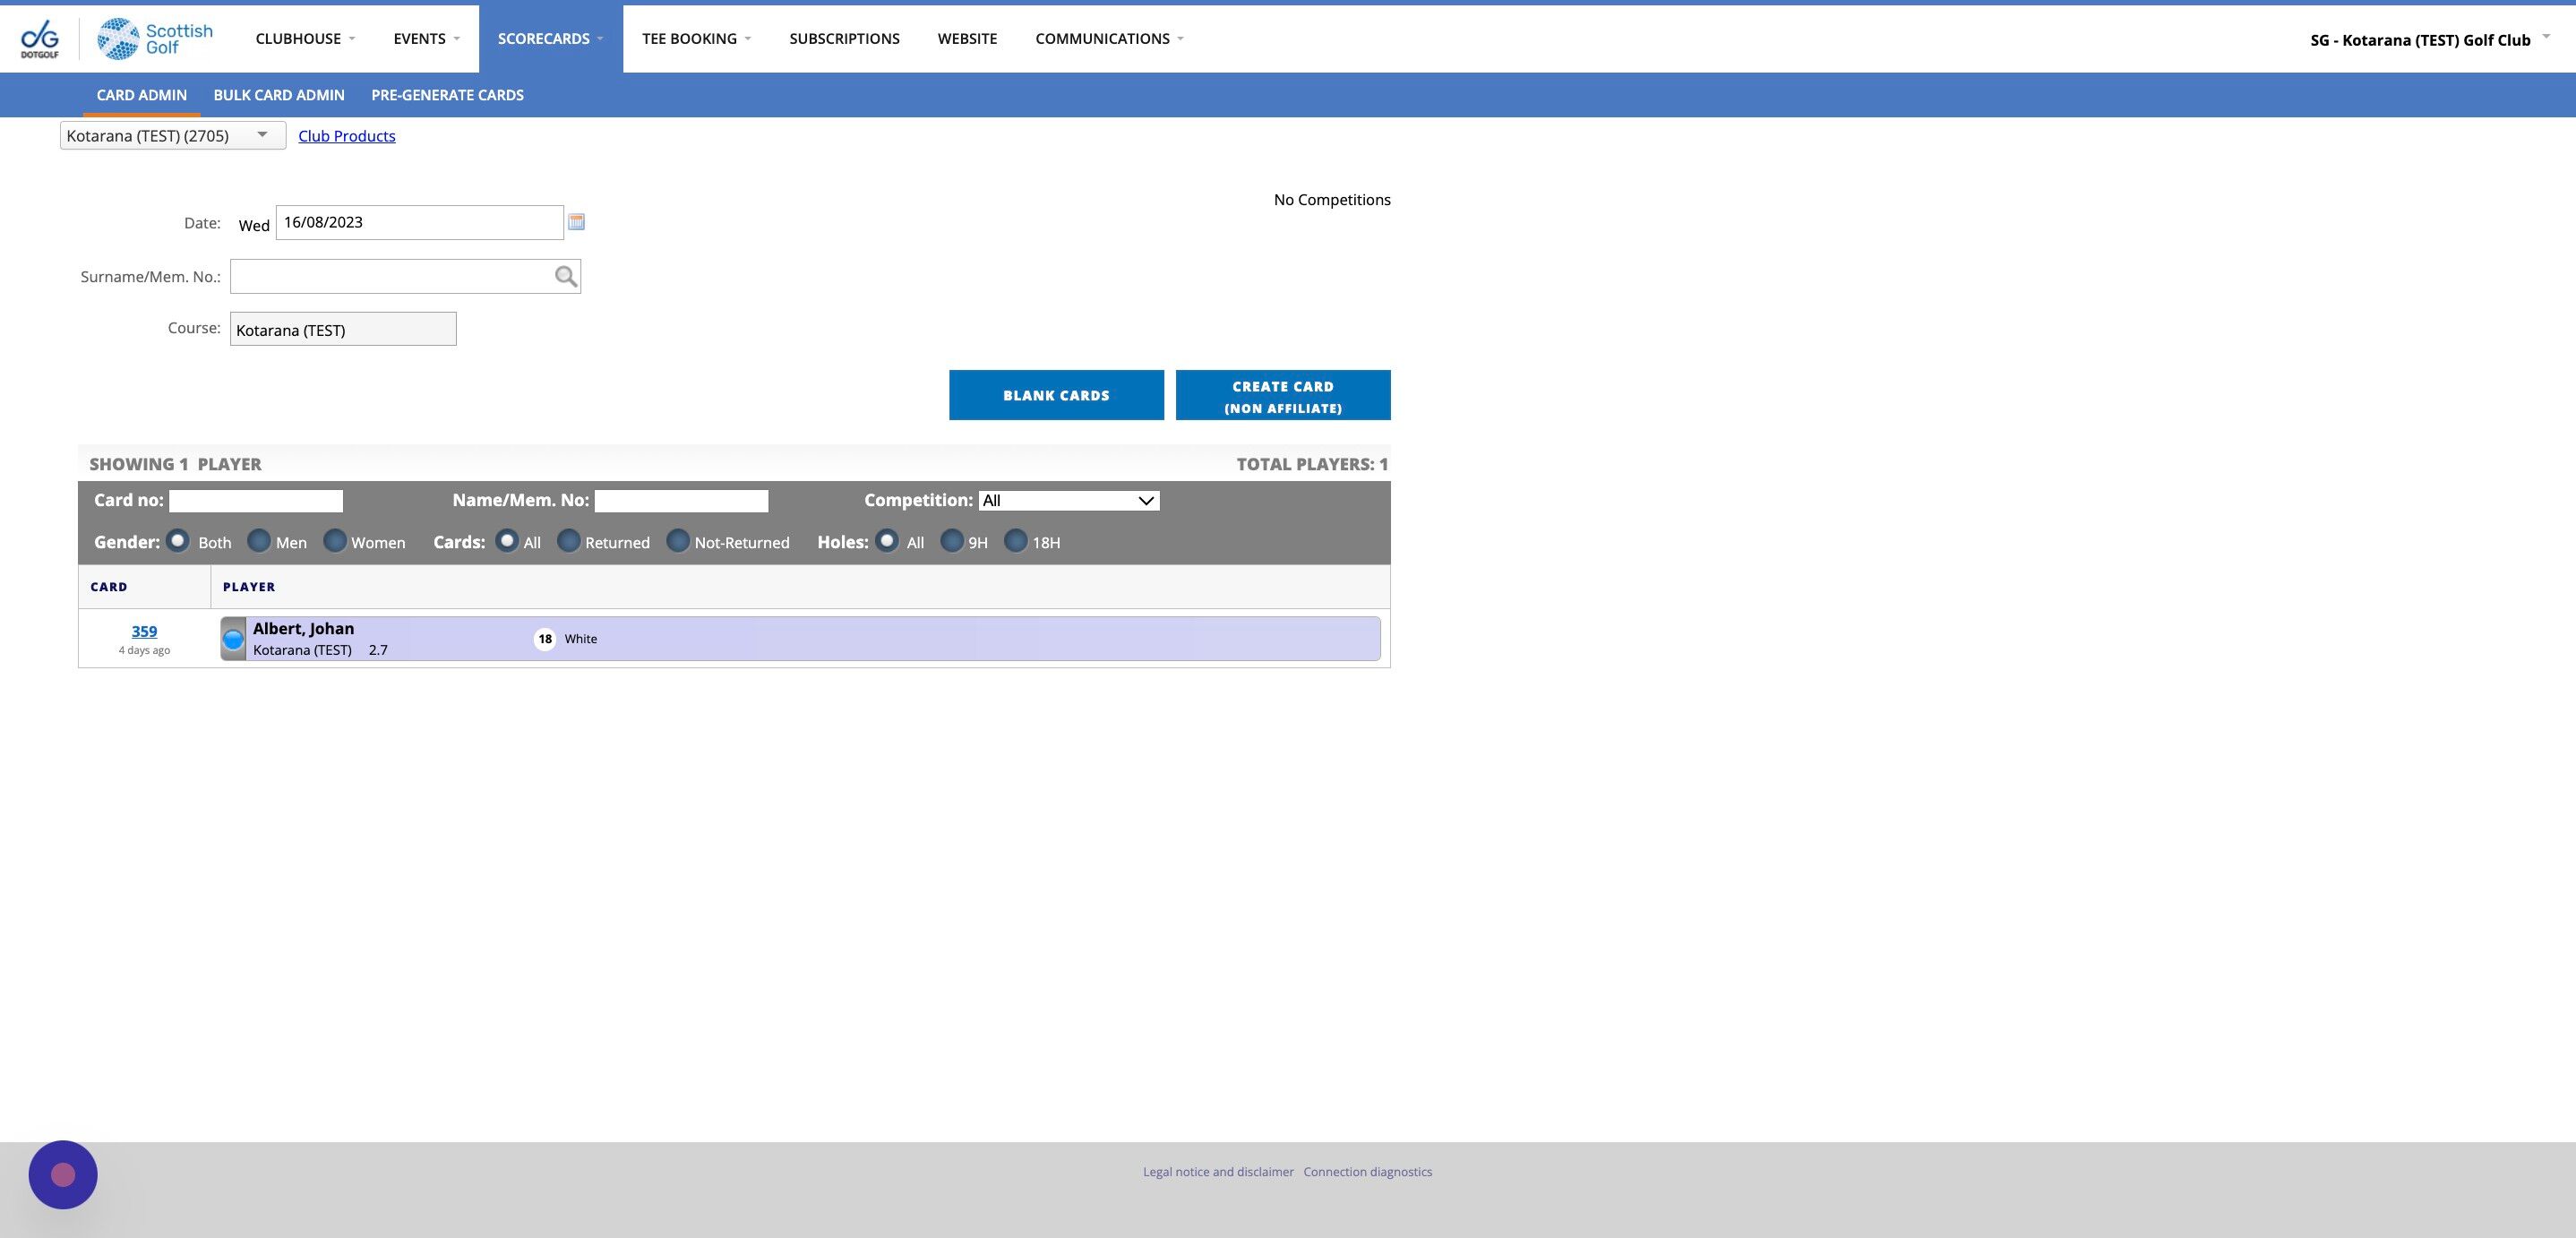Click the magnifying glass search icon
The image size is (2576, 1238).
coord(566,277)
